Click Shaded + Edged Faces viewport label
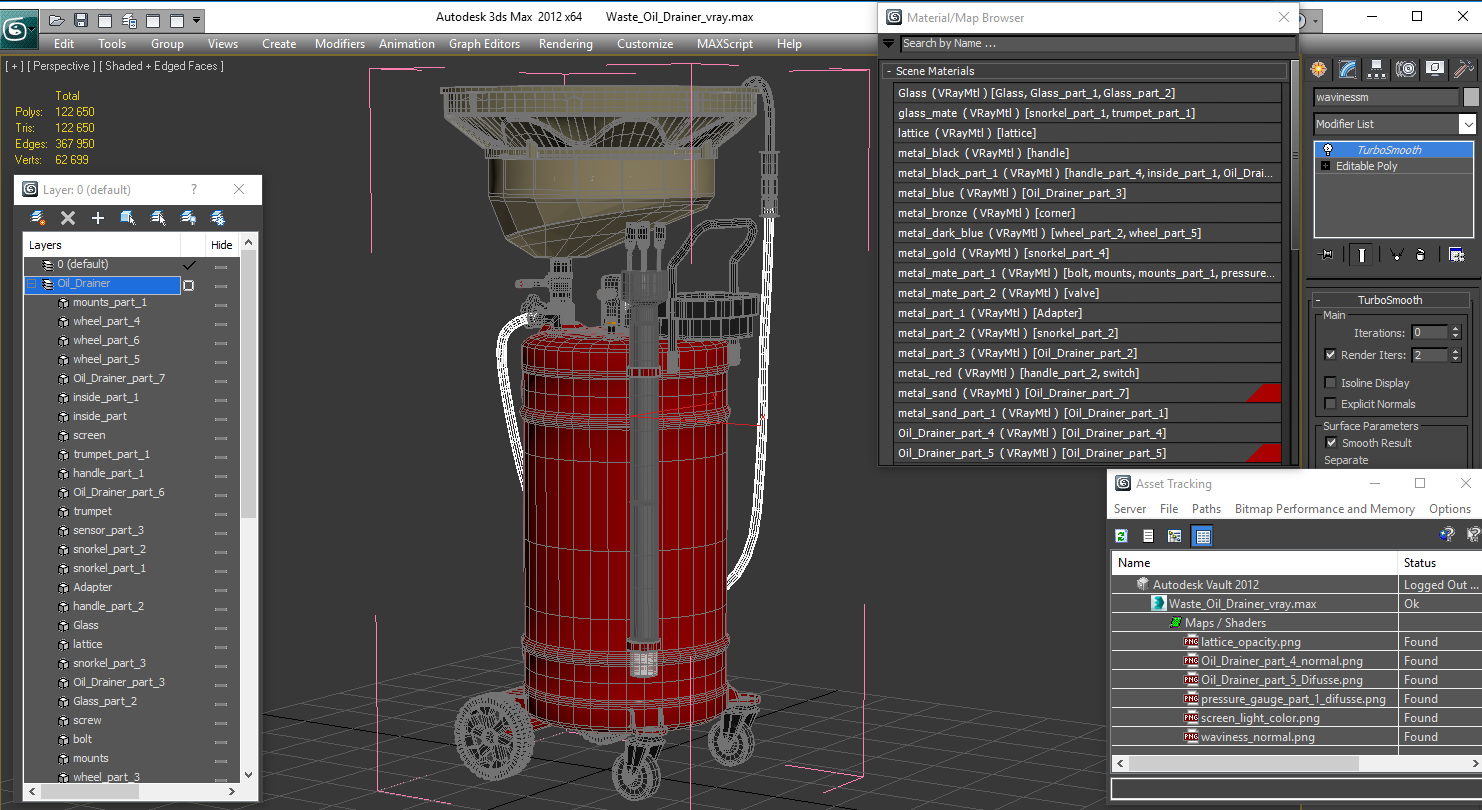The image size is (1482, 810). pos(161,66)
